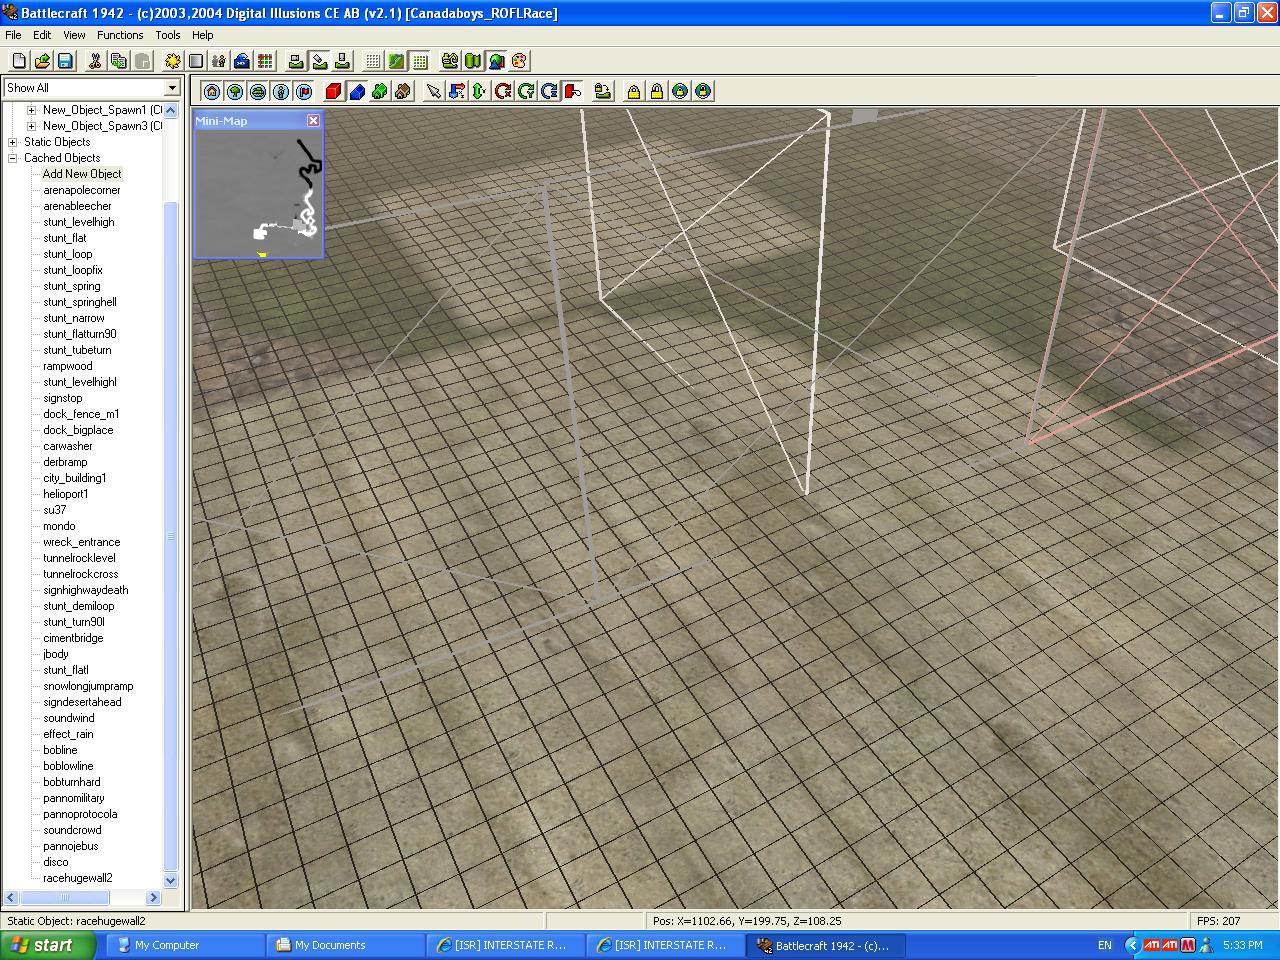Select city_building1 in the object list
The height and width of the screenshot is (960, 1280).
tap(74, 478)
